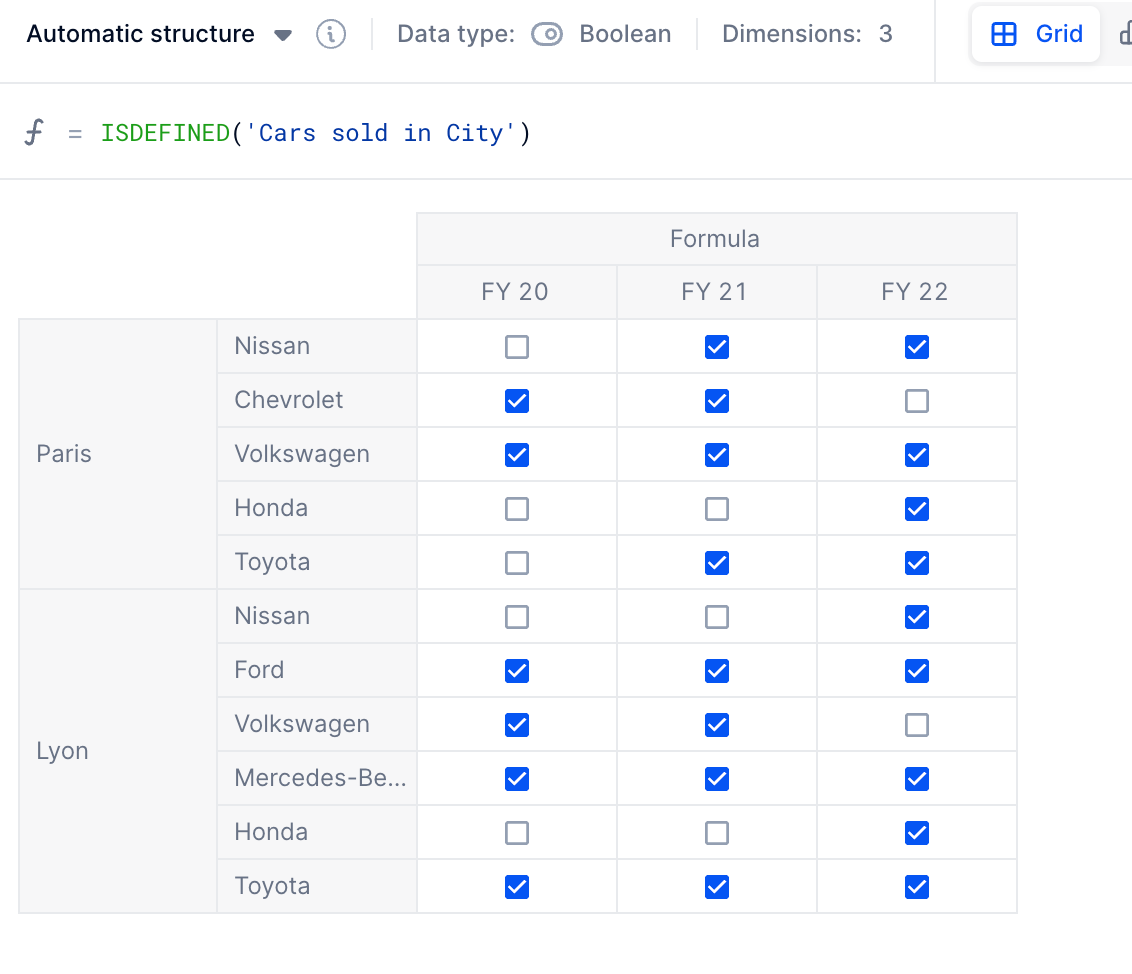Toggle Lyon Volkswagen FY 20 checkbox
This screenshot has height=974, width=1132.
517,725
